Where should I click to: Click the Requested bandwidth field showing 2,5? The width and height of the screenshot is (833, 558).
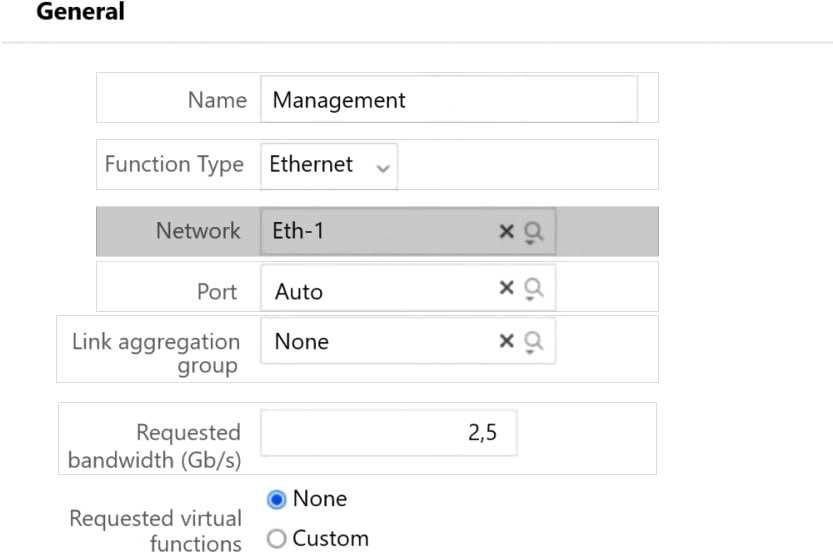point(388,433)
